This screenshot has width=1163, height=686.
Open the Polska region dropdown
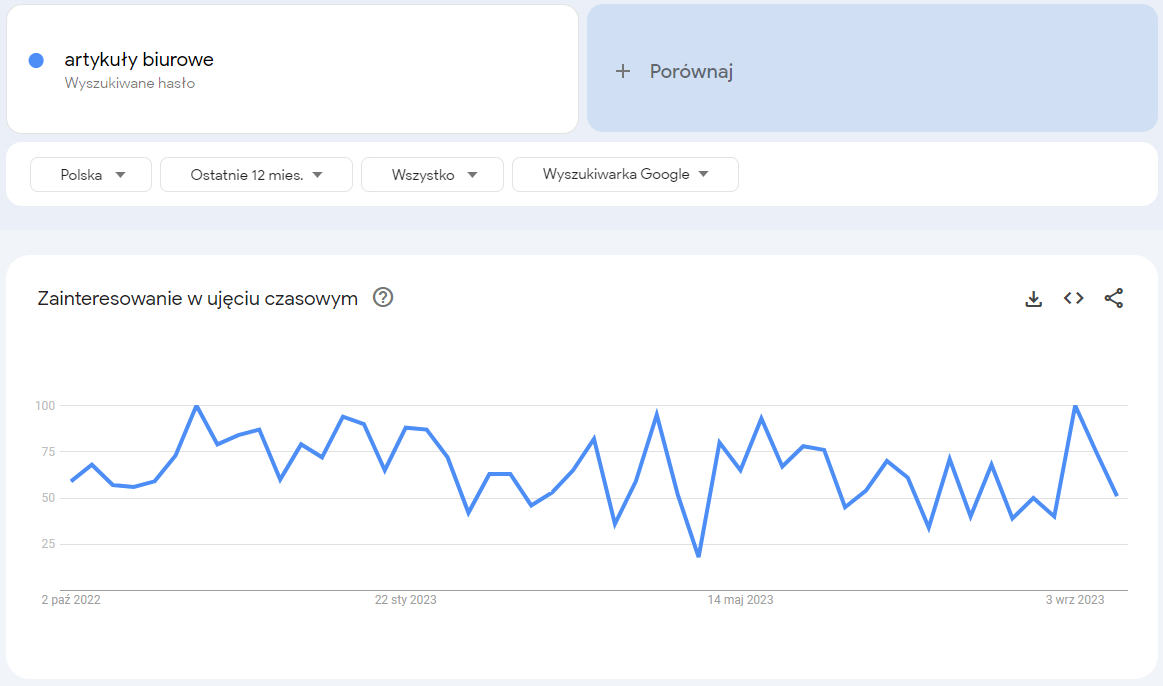click(90, 174)
